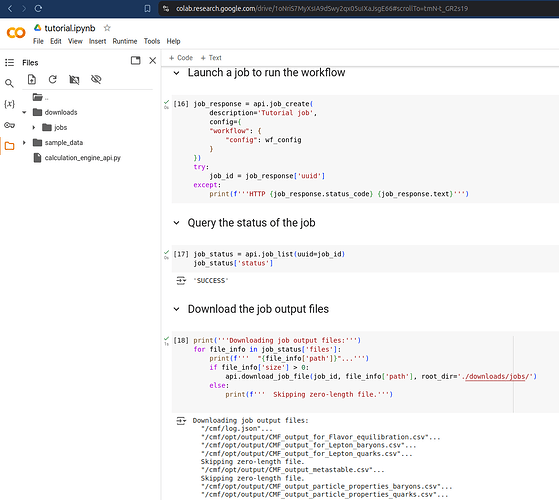559x500 pixels.
Task: Click 'Query the status of the job' heading
Action: (251, 223)
